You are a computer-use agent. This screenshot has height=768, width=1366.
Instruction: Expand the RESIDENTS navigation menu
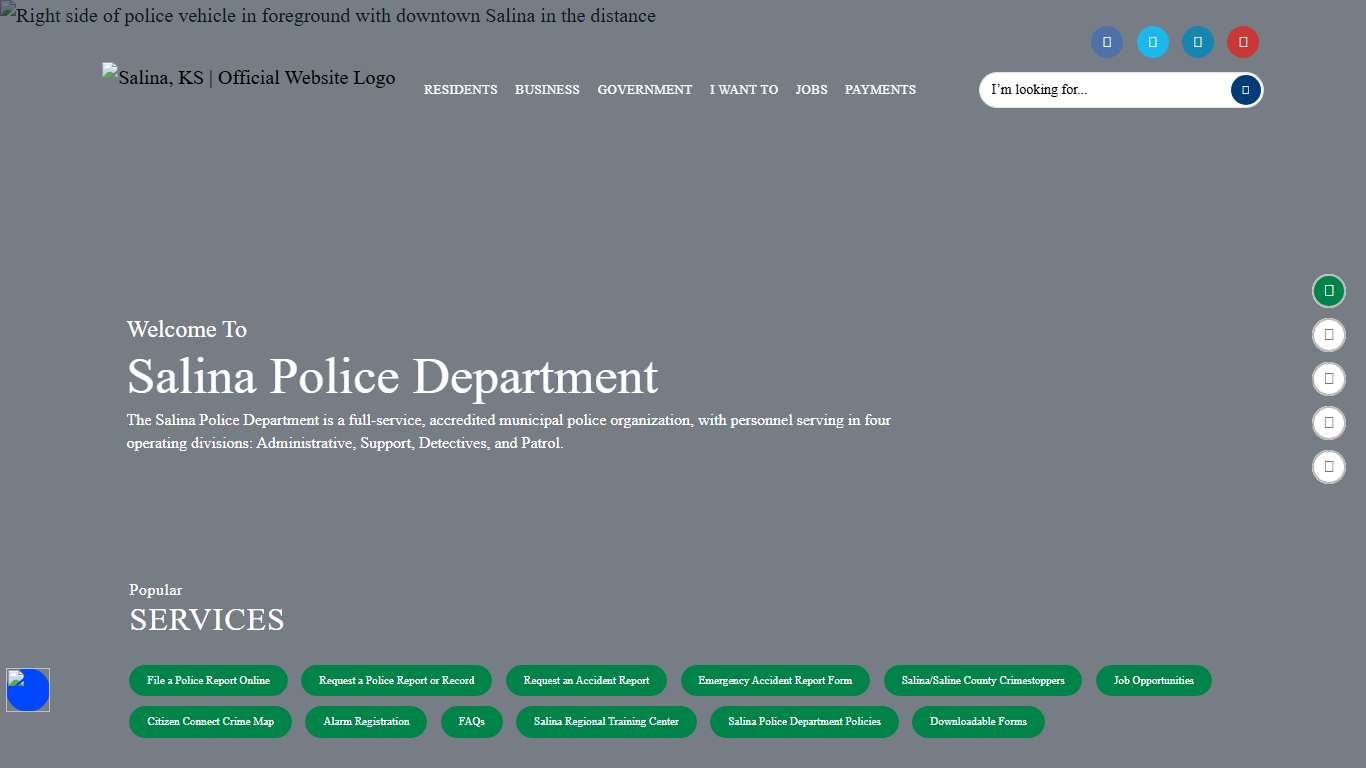[460, 90]
